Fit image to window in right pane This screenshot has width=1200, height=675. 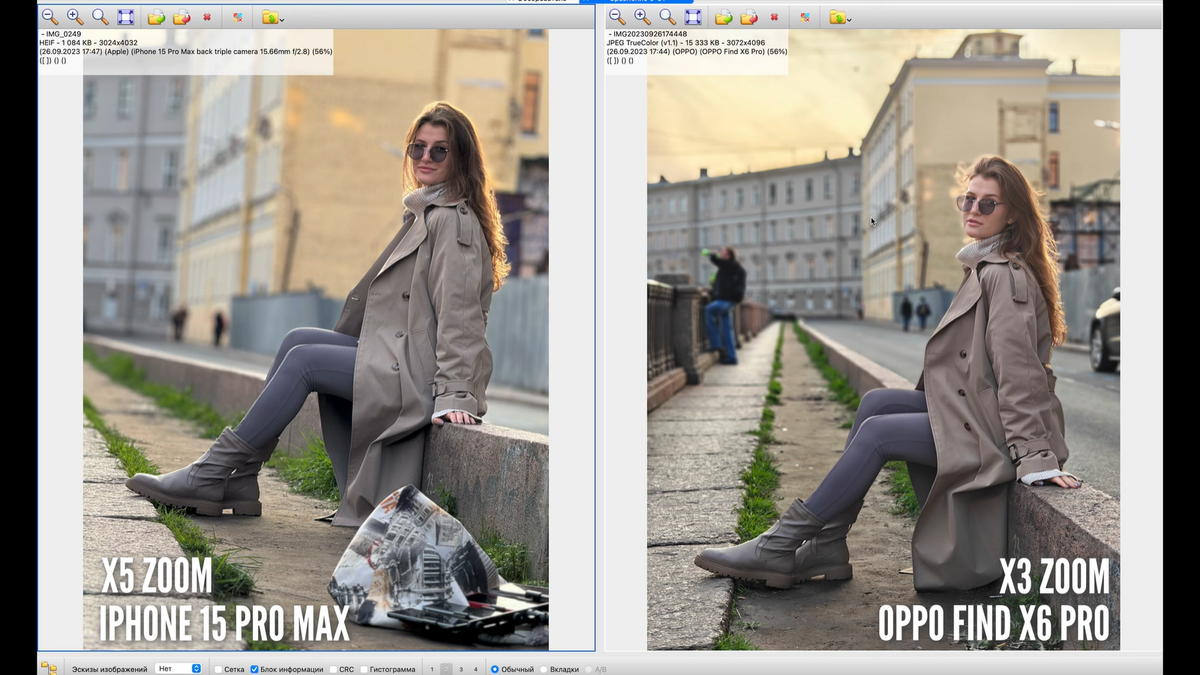(x=692, y=17)
